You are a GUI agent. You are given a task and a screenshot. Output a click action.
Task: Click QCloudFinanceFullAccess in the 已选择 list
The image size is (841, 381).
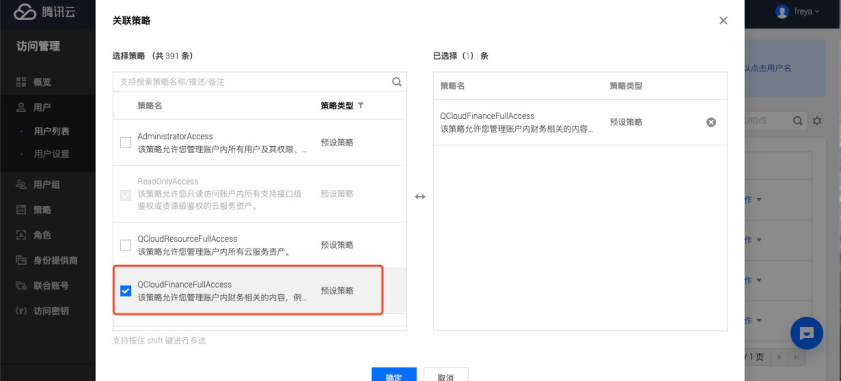pos(487,116)
